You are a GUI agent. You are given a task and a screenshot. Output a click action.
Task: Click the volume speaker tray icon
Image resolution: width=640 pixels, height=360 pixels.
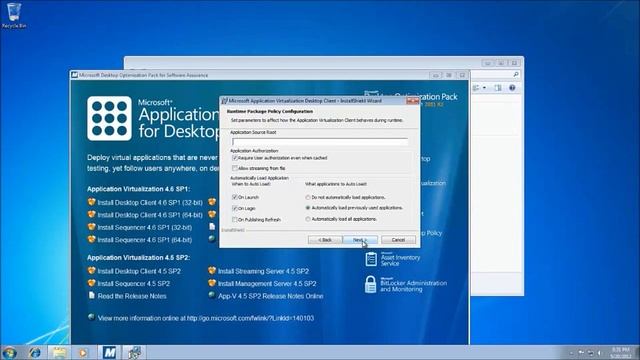click(600, 353)
